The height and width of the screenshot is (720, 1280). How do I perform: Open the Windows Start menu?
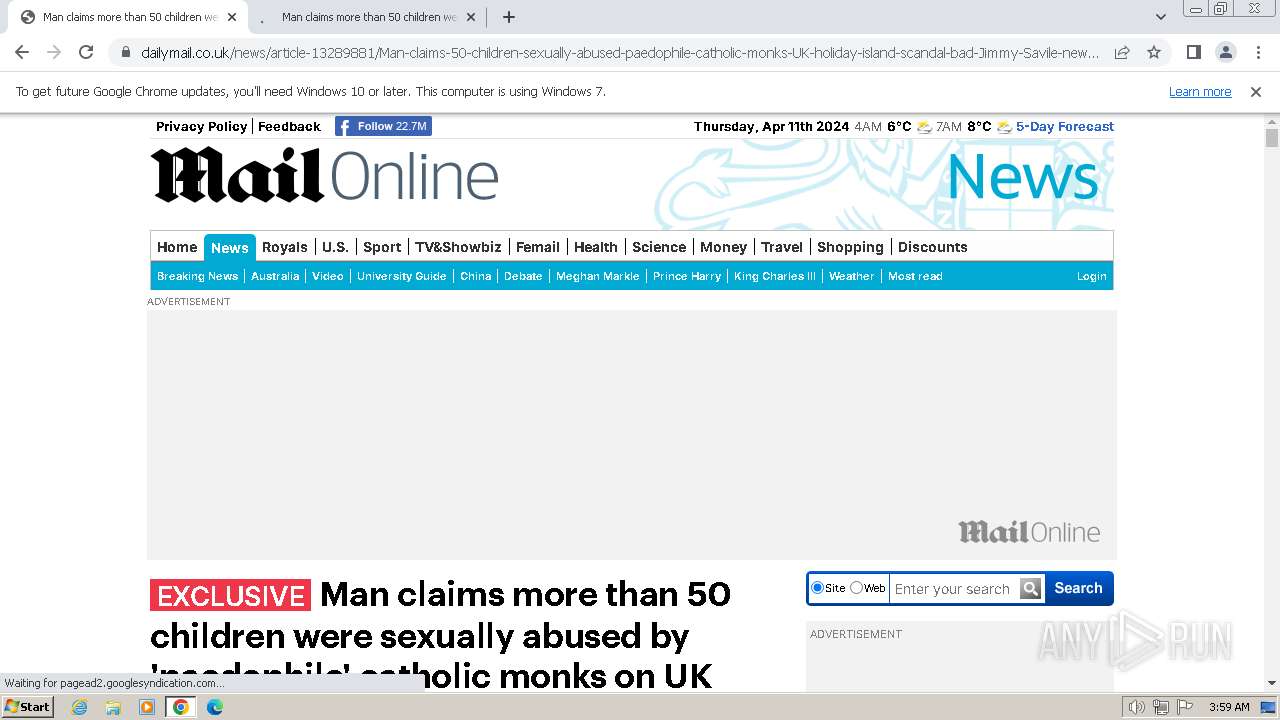pos(27,707)
